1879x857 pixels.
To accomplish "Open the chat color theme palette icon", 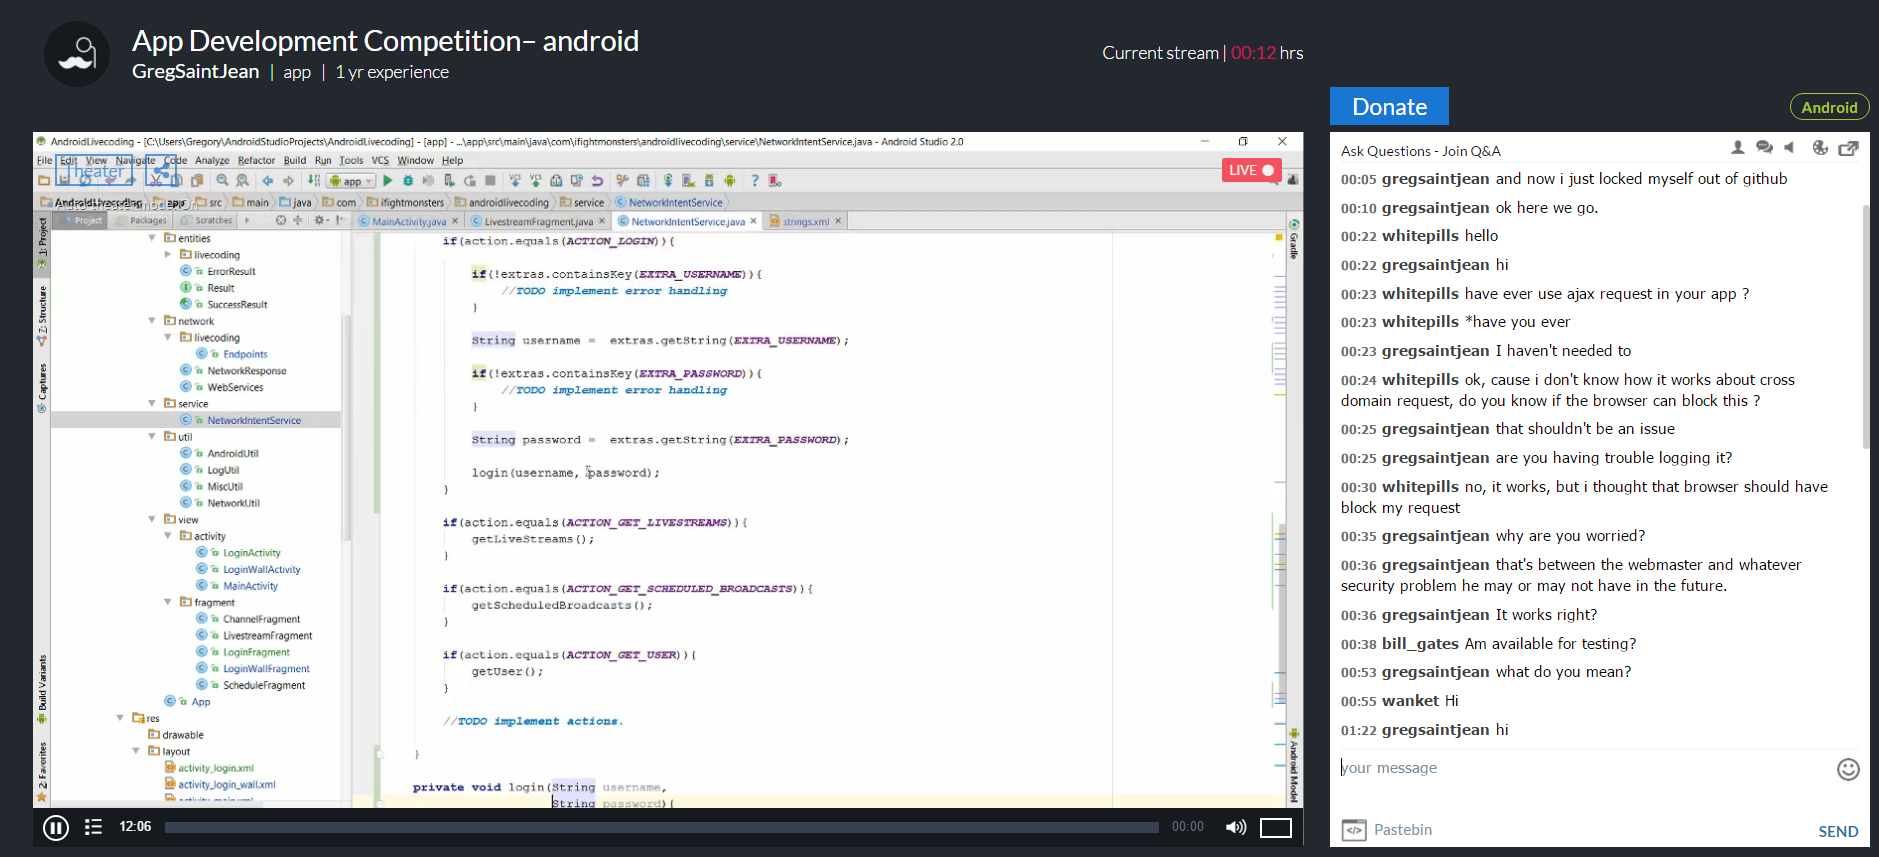I will [1820, 148].
